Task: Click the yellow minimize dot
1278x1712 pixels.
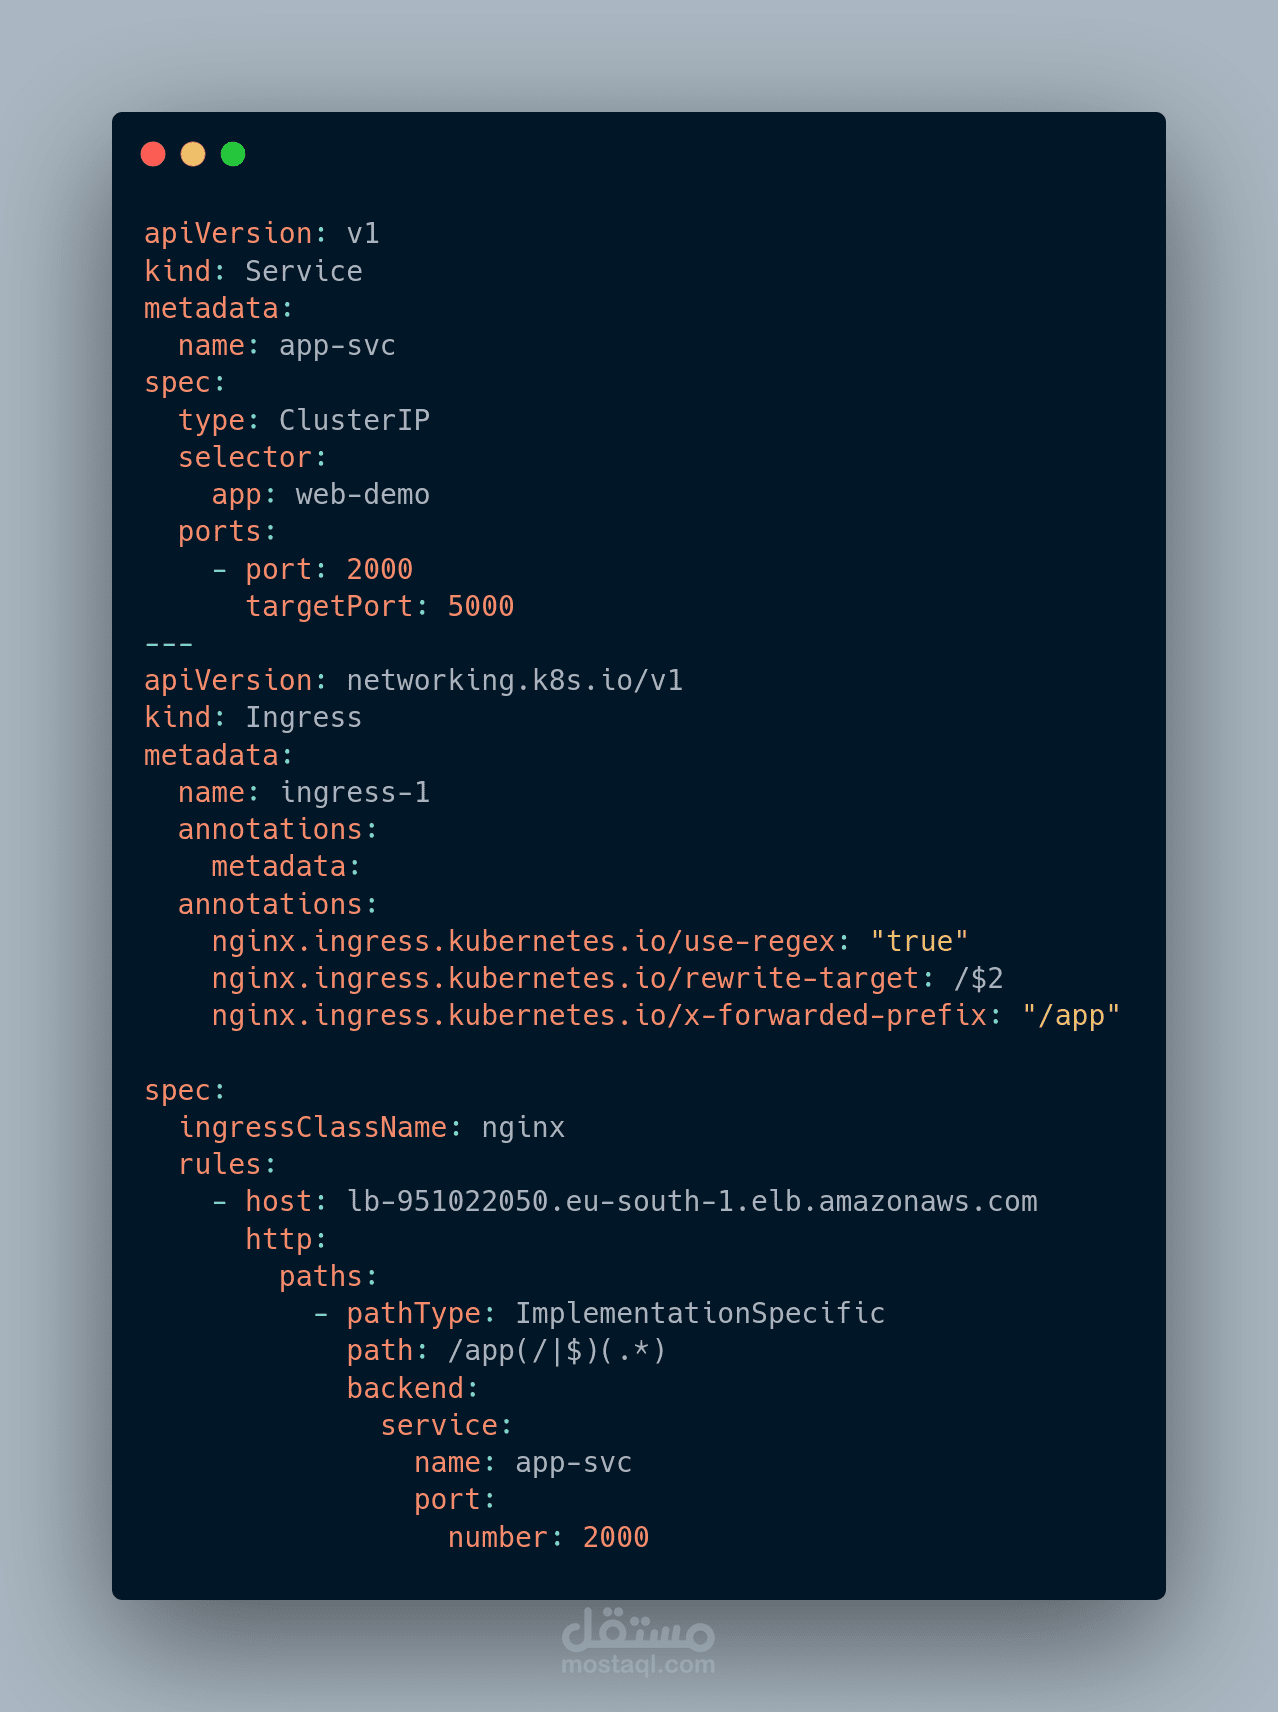Action: pyautogui.click(x=193, y=154)
